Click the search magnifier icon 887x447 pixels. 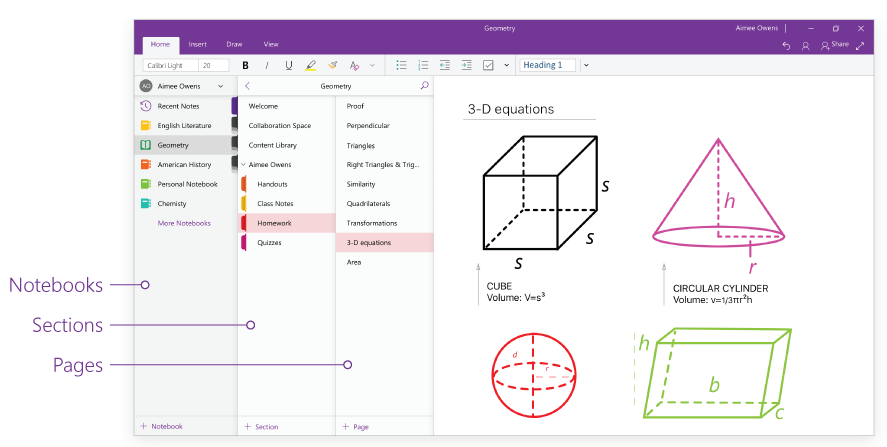(x=424, y=86)
